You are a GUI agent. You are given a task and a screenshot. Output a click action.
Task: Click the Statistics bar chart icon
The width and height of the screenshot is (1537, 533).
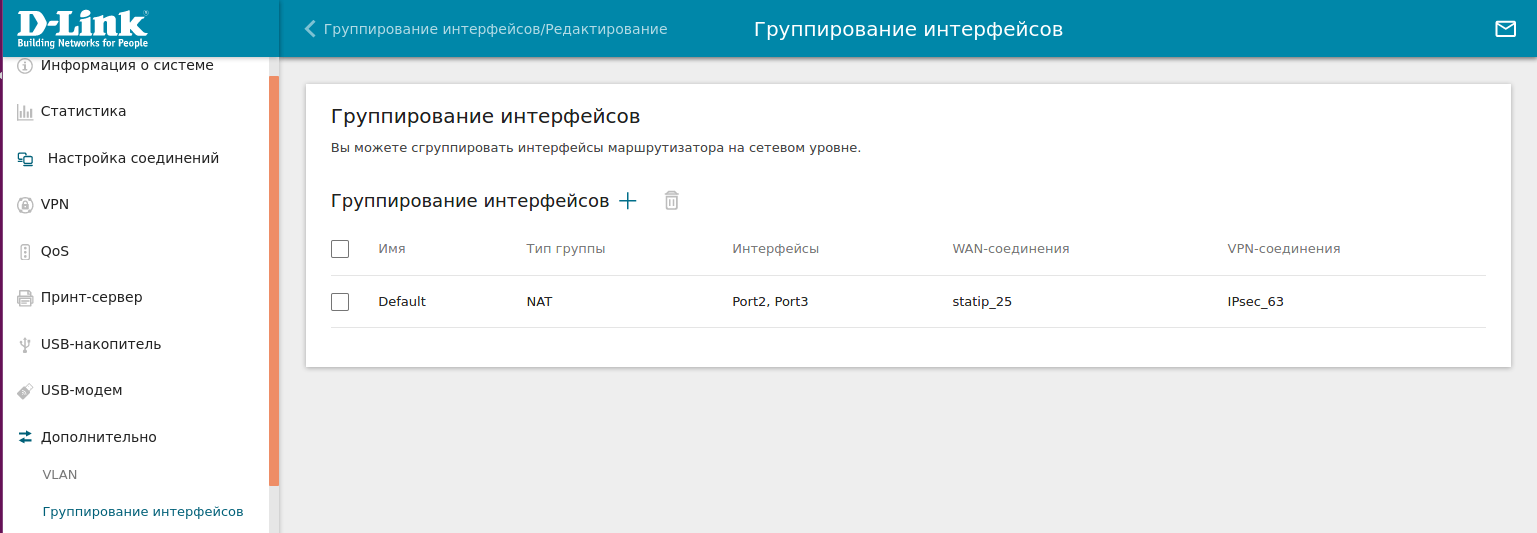coord(25,112)
